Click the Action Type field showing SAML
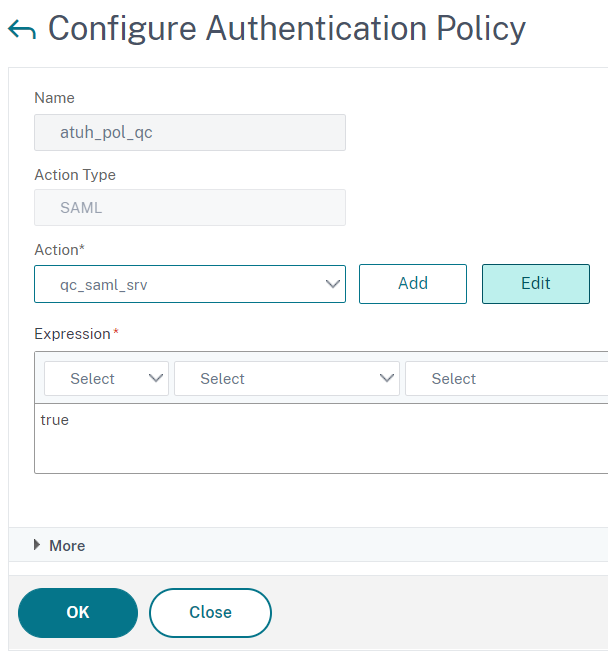This screenshot has height=661, width=608. [x=190, y=208]
